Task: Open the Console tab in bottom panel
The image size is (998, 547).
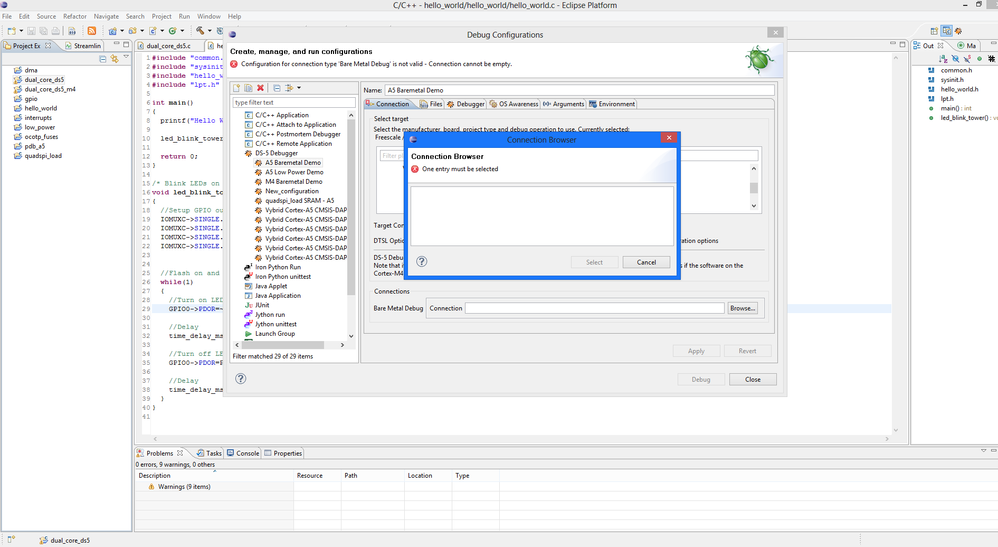Action: (242, 453)
